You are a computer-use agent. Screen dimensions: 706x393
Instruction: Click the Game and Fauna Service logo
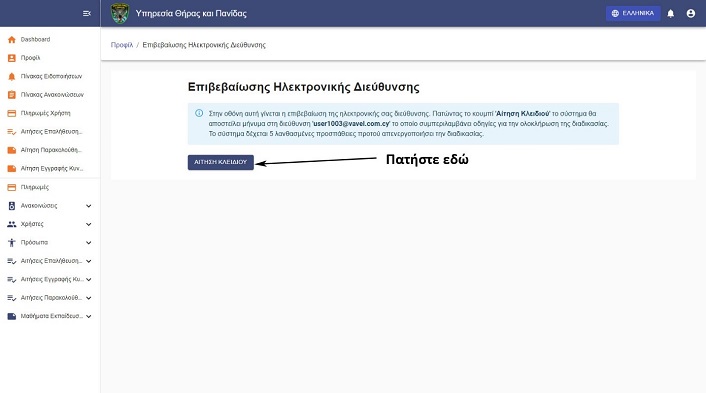[x=120, y=14]
